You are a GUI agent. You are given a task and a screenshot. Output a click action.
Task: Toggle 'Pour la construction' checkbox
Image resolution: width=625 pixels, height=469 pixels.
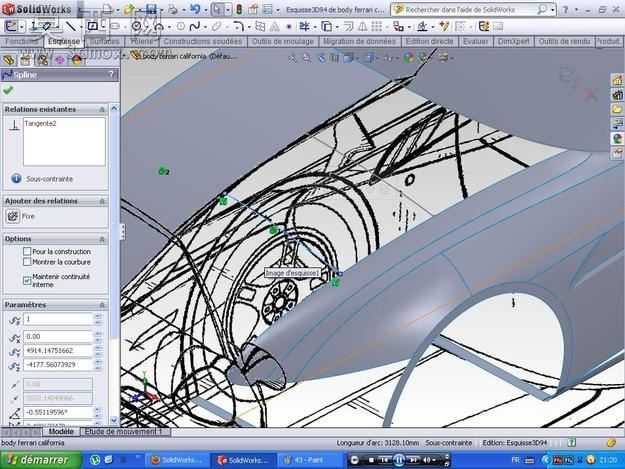27,251
